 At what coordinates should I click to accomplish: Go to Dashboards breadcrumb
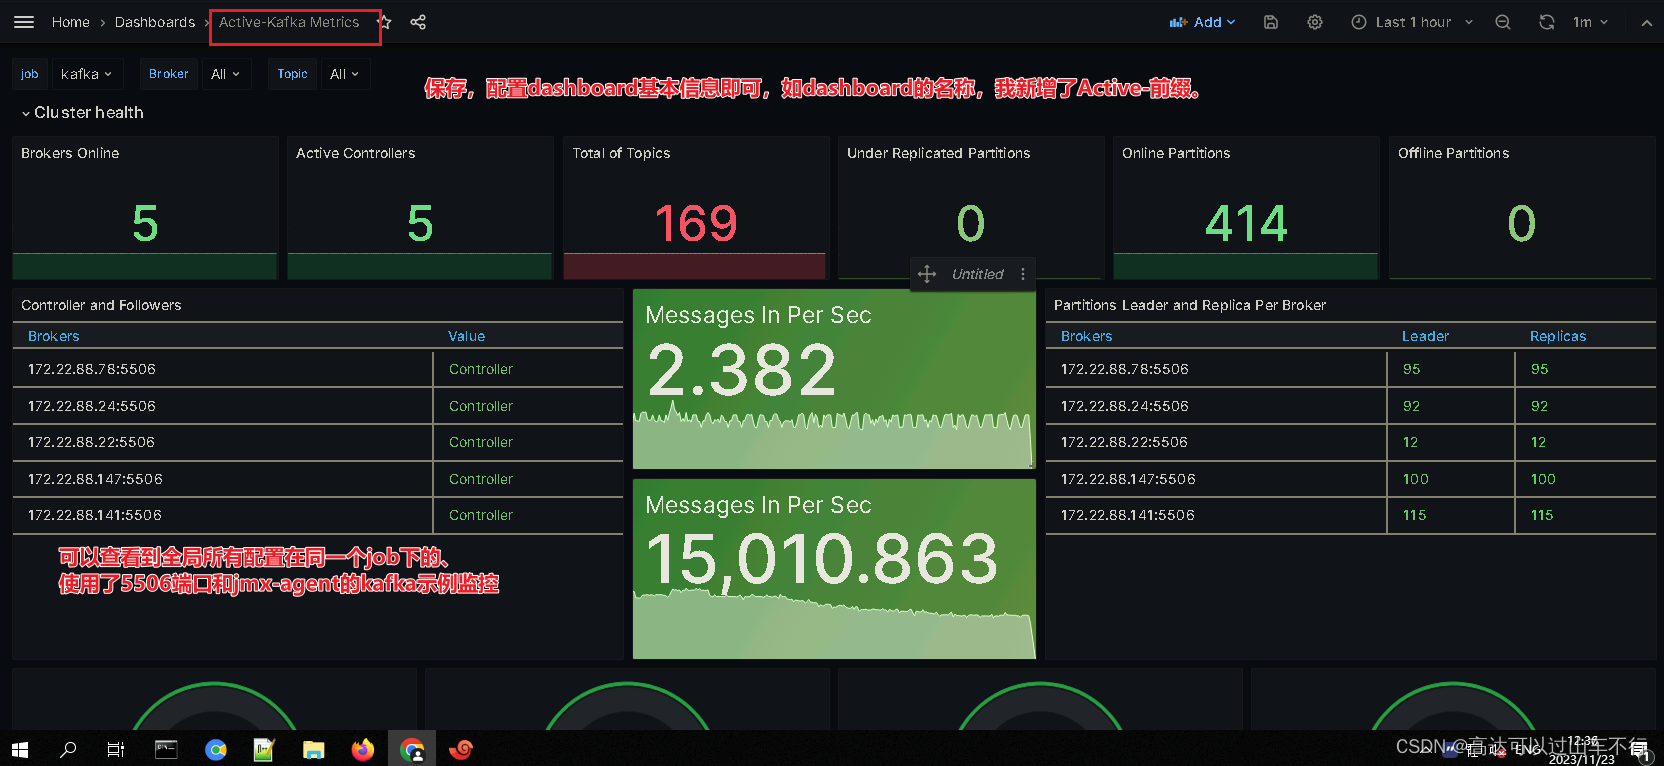155,22
